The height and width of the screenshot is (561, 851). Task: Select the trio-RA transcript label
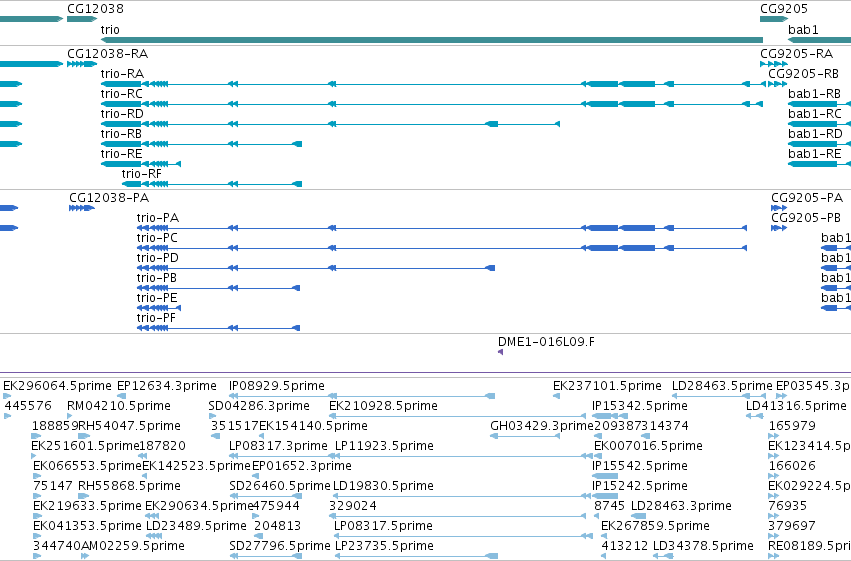pos(122,74)
